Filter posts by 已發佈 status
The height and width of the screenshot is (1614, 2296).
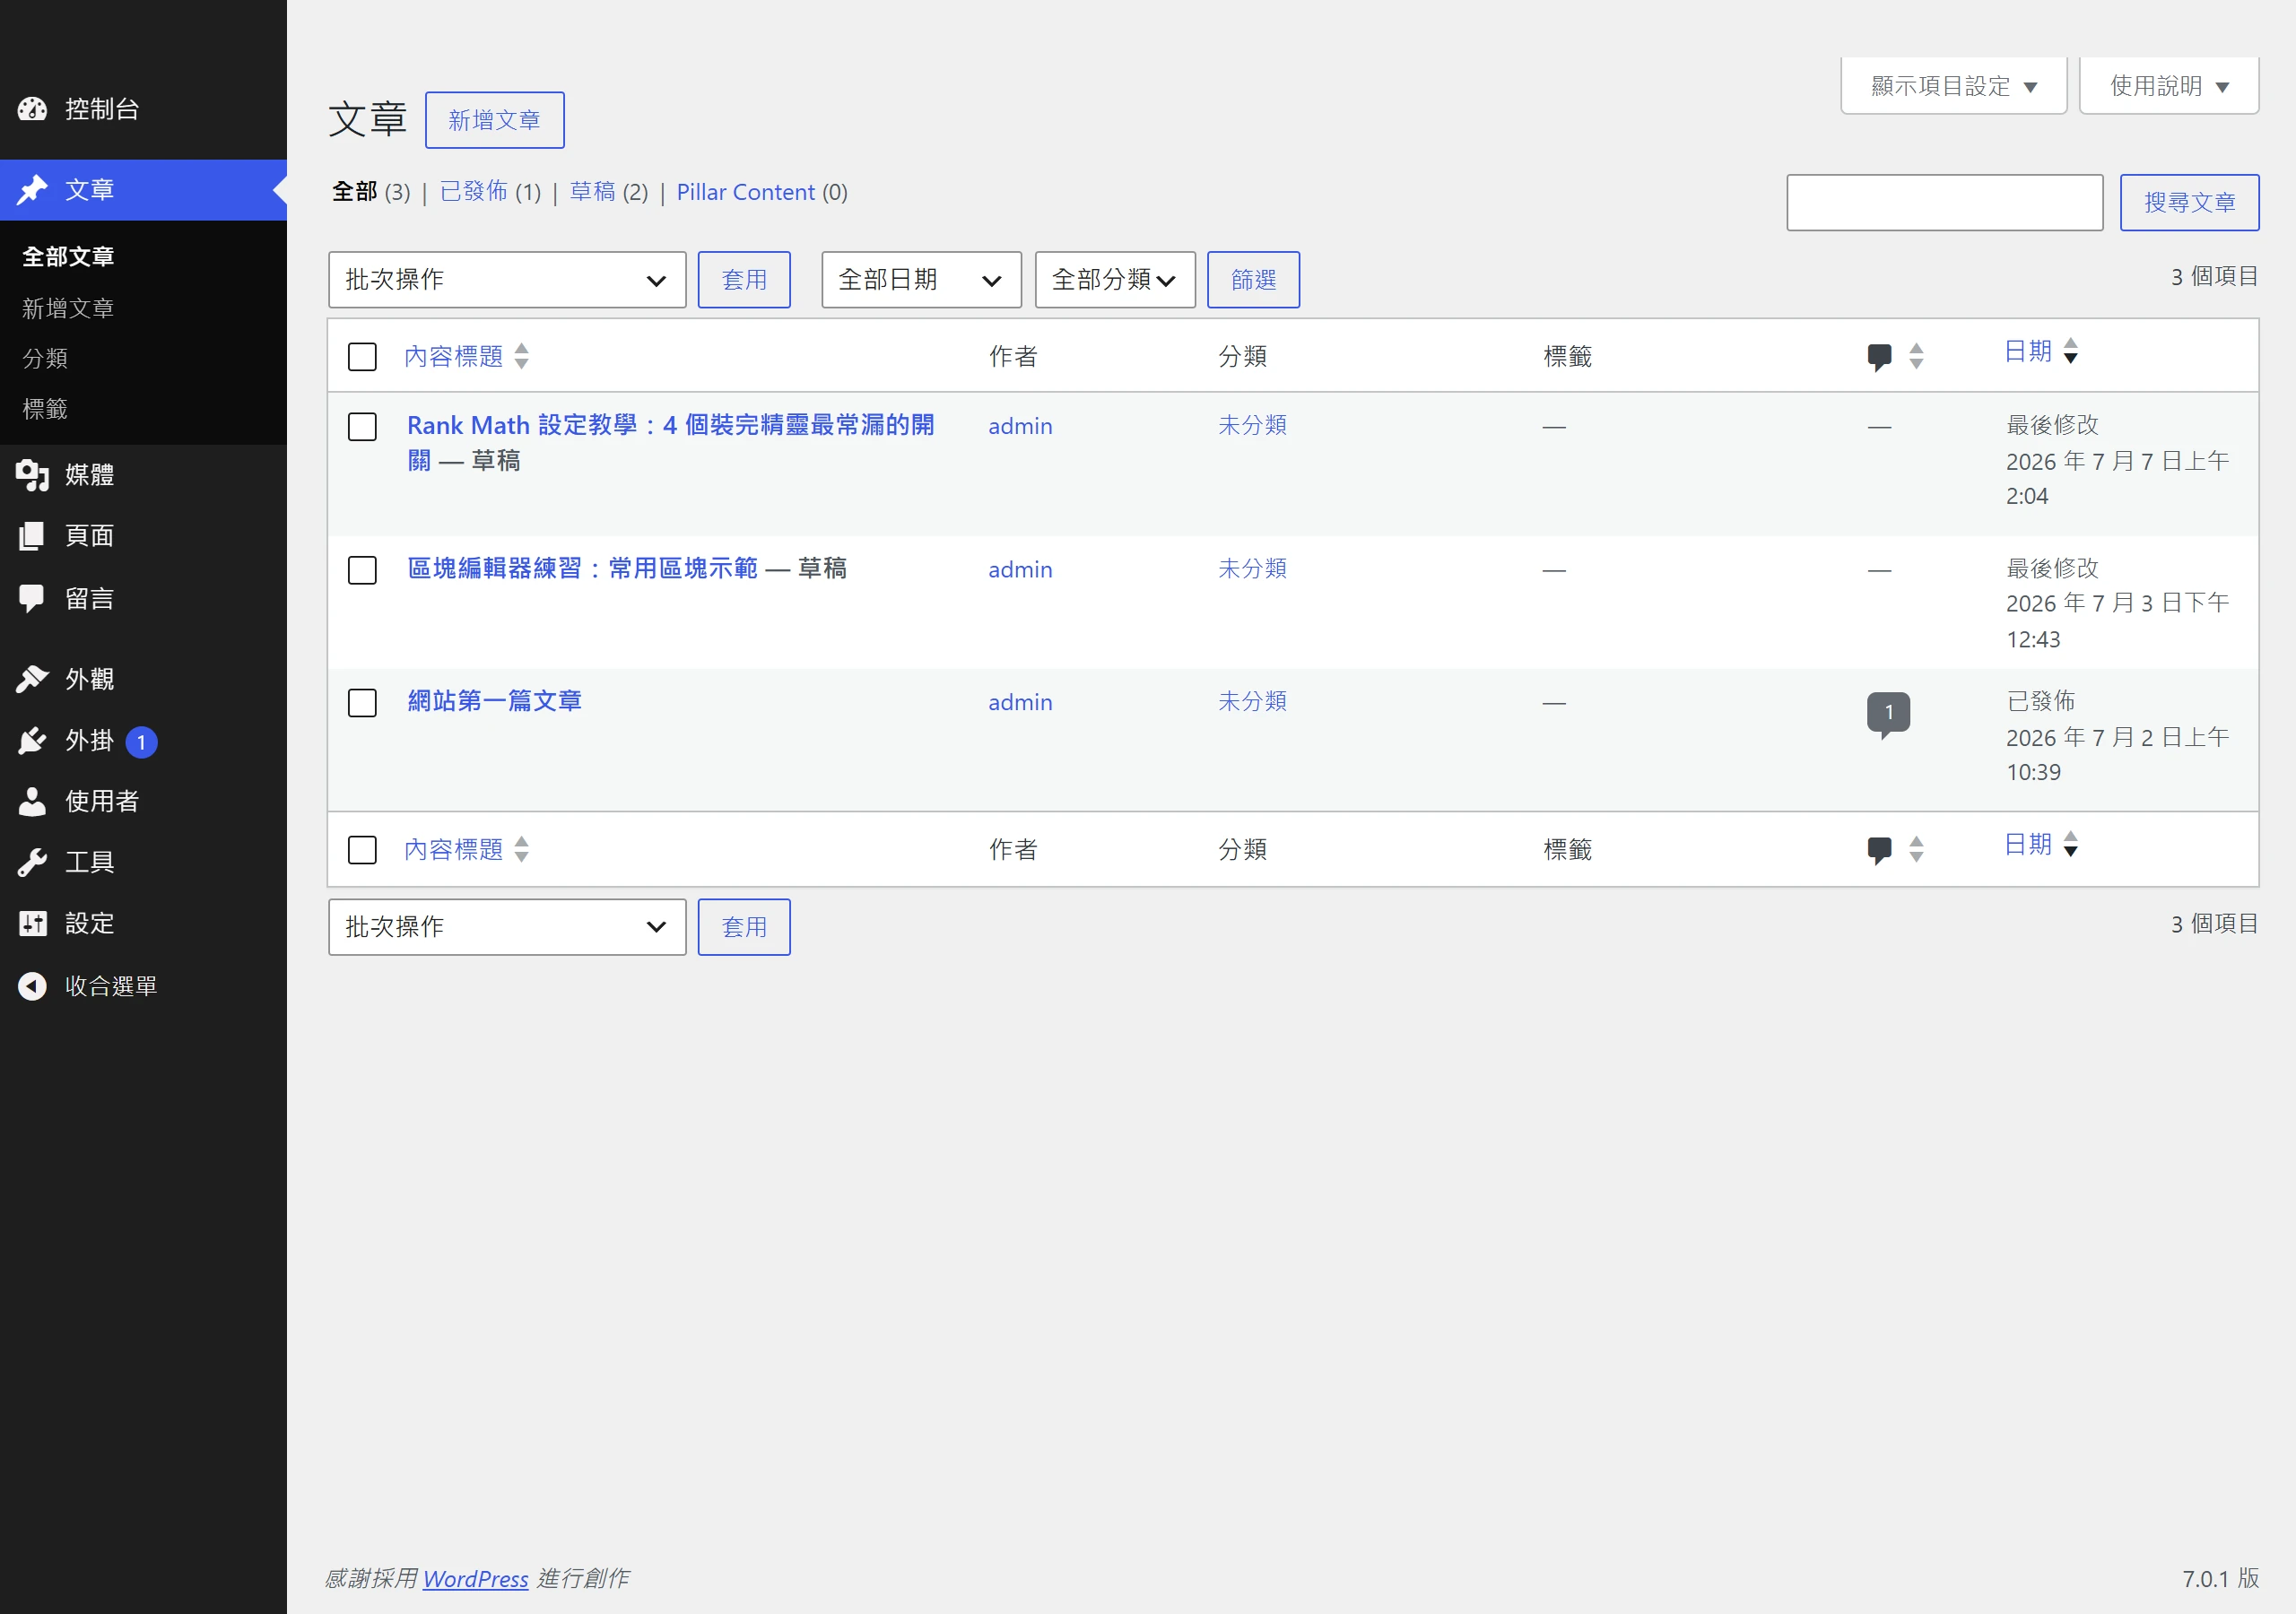click(474, 192)
